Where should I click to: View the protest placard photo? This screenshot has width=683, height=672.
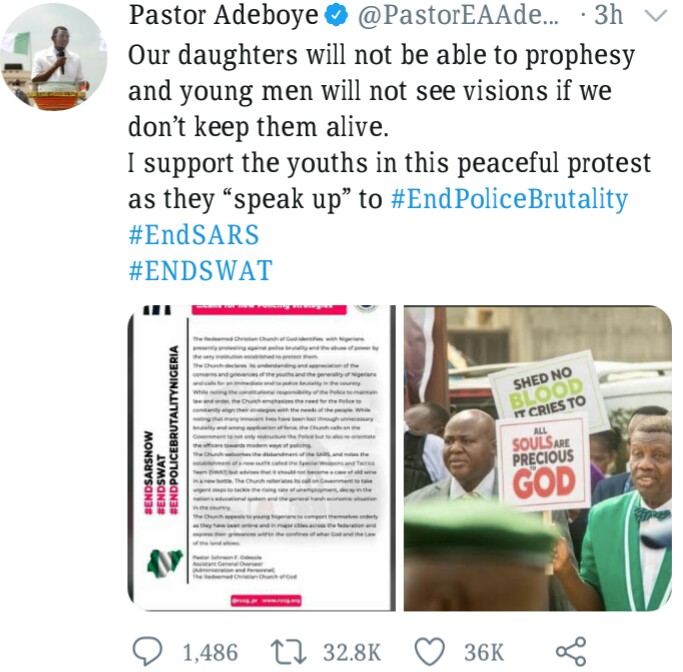click(538, 458)
